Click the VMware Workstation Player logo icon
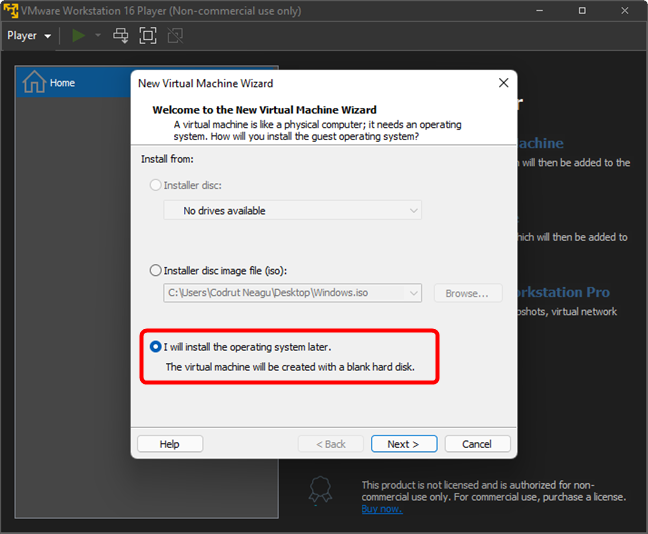Image resolution: width=648 pixels, height=534 pixels. pyautogui.click(x=10, y=10)
